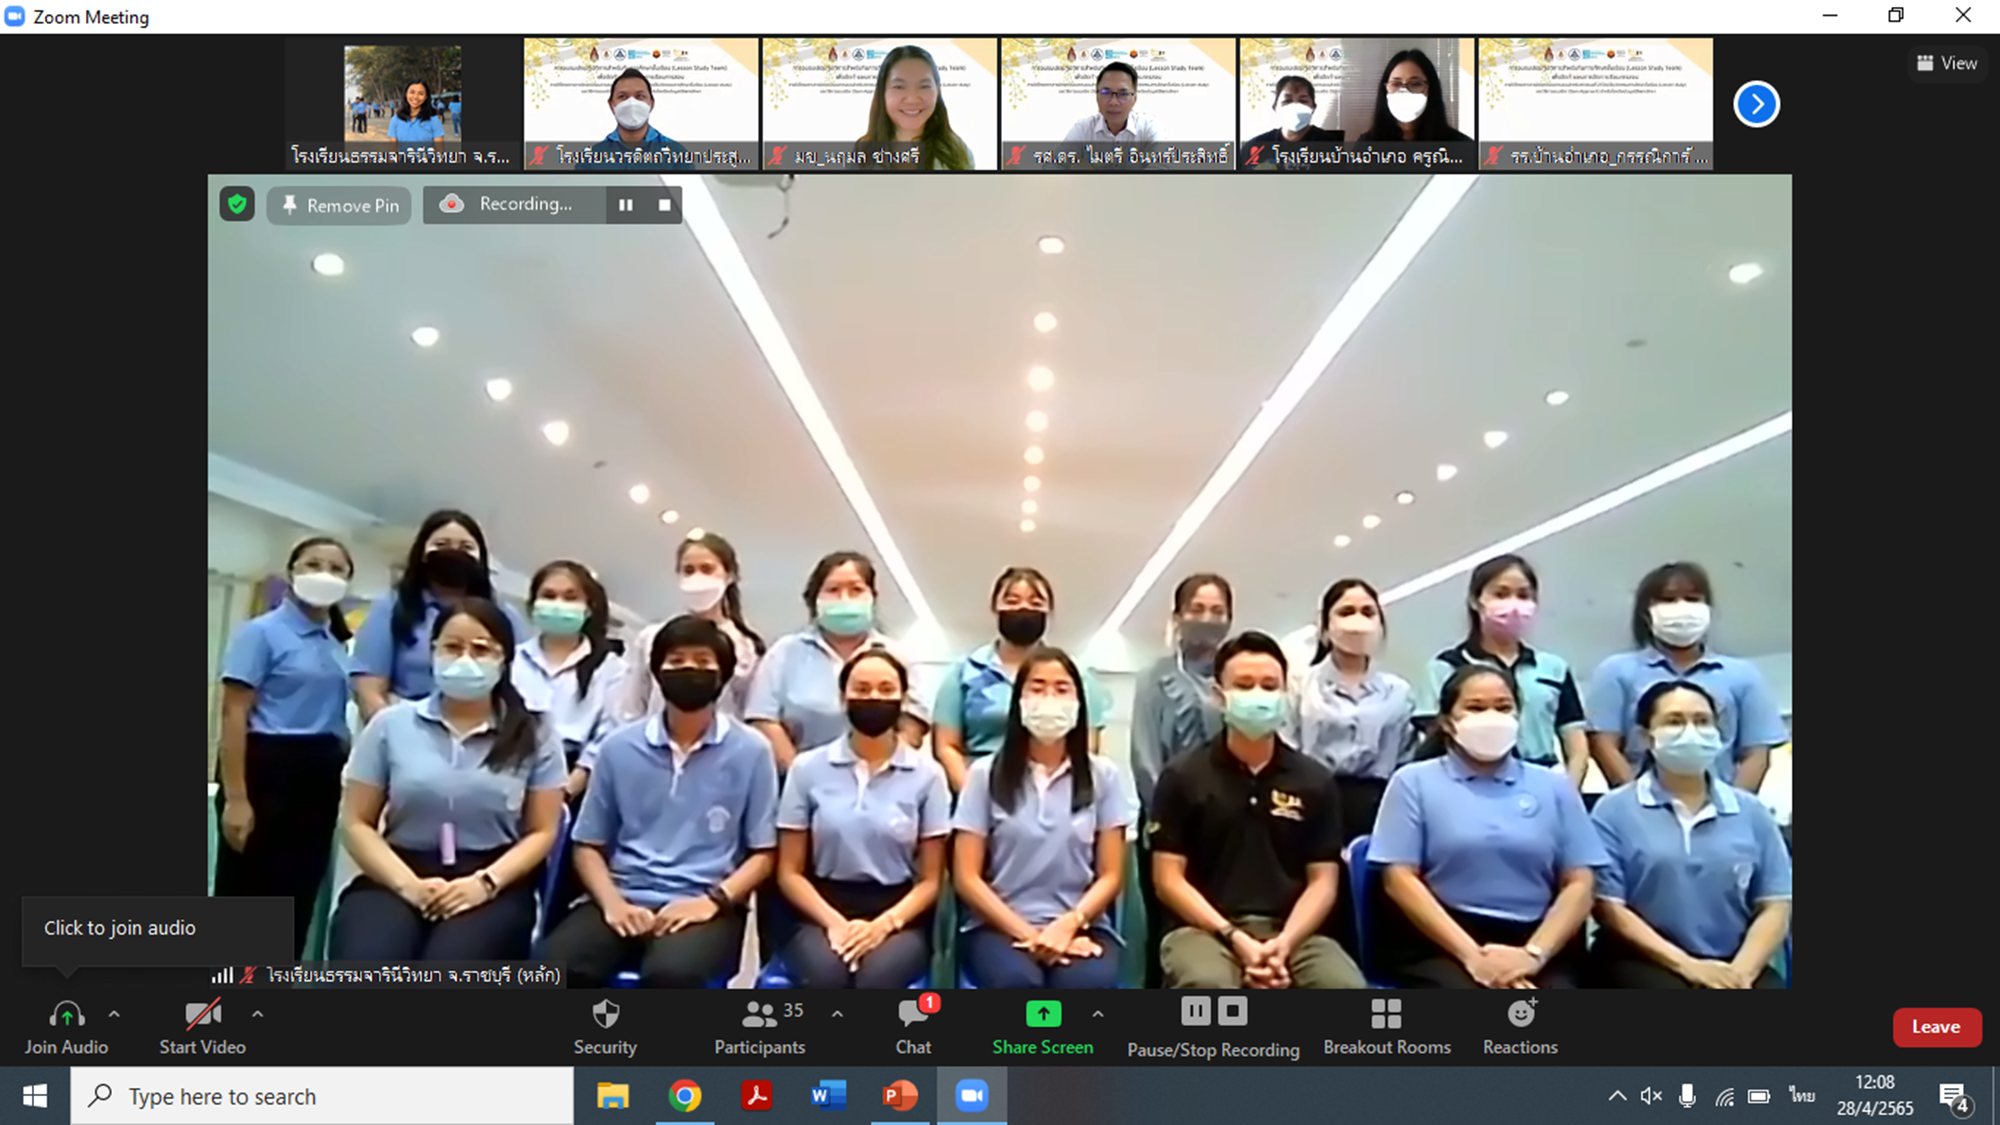Click the muted volume tray icon
2000x1125 pixels.
[1651, 1096]
